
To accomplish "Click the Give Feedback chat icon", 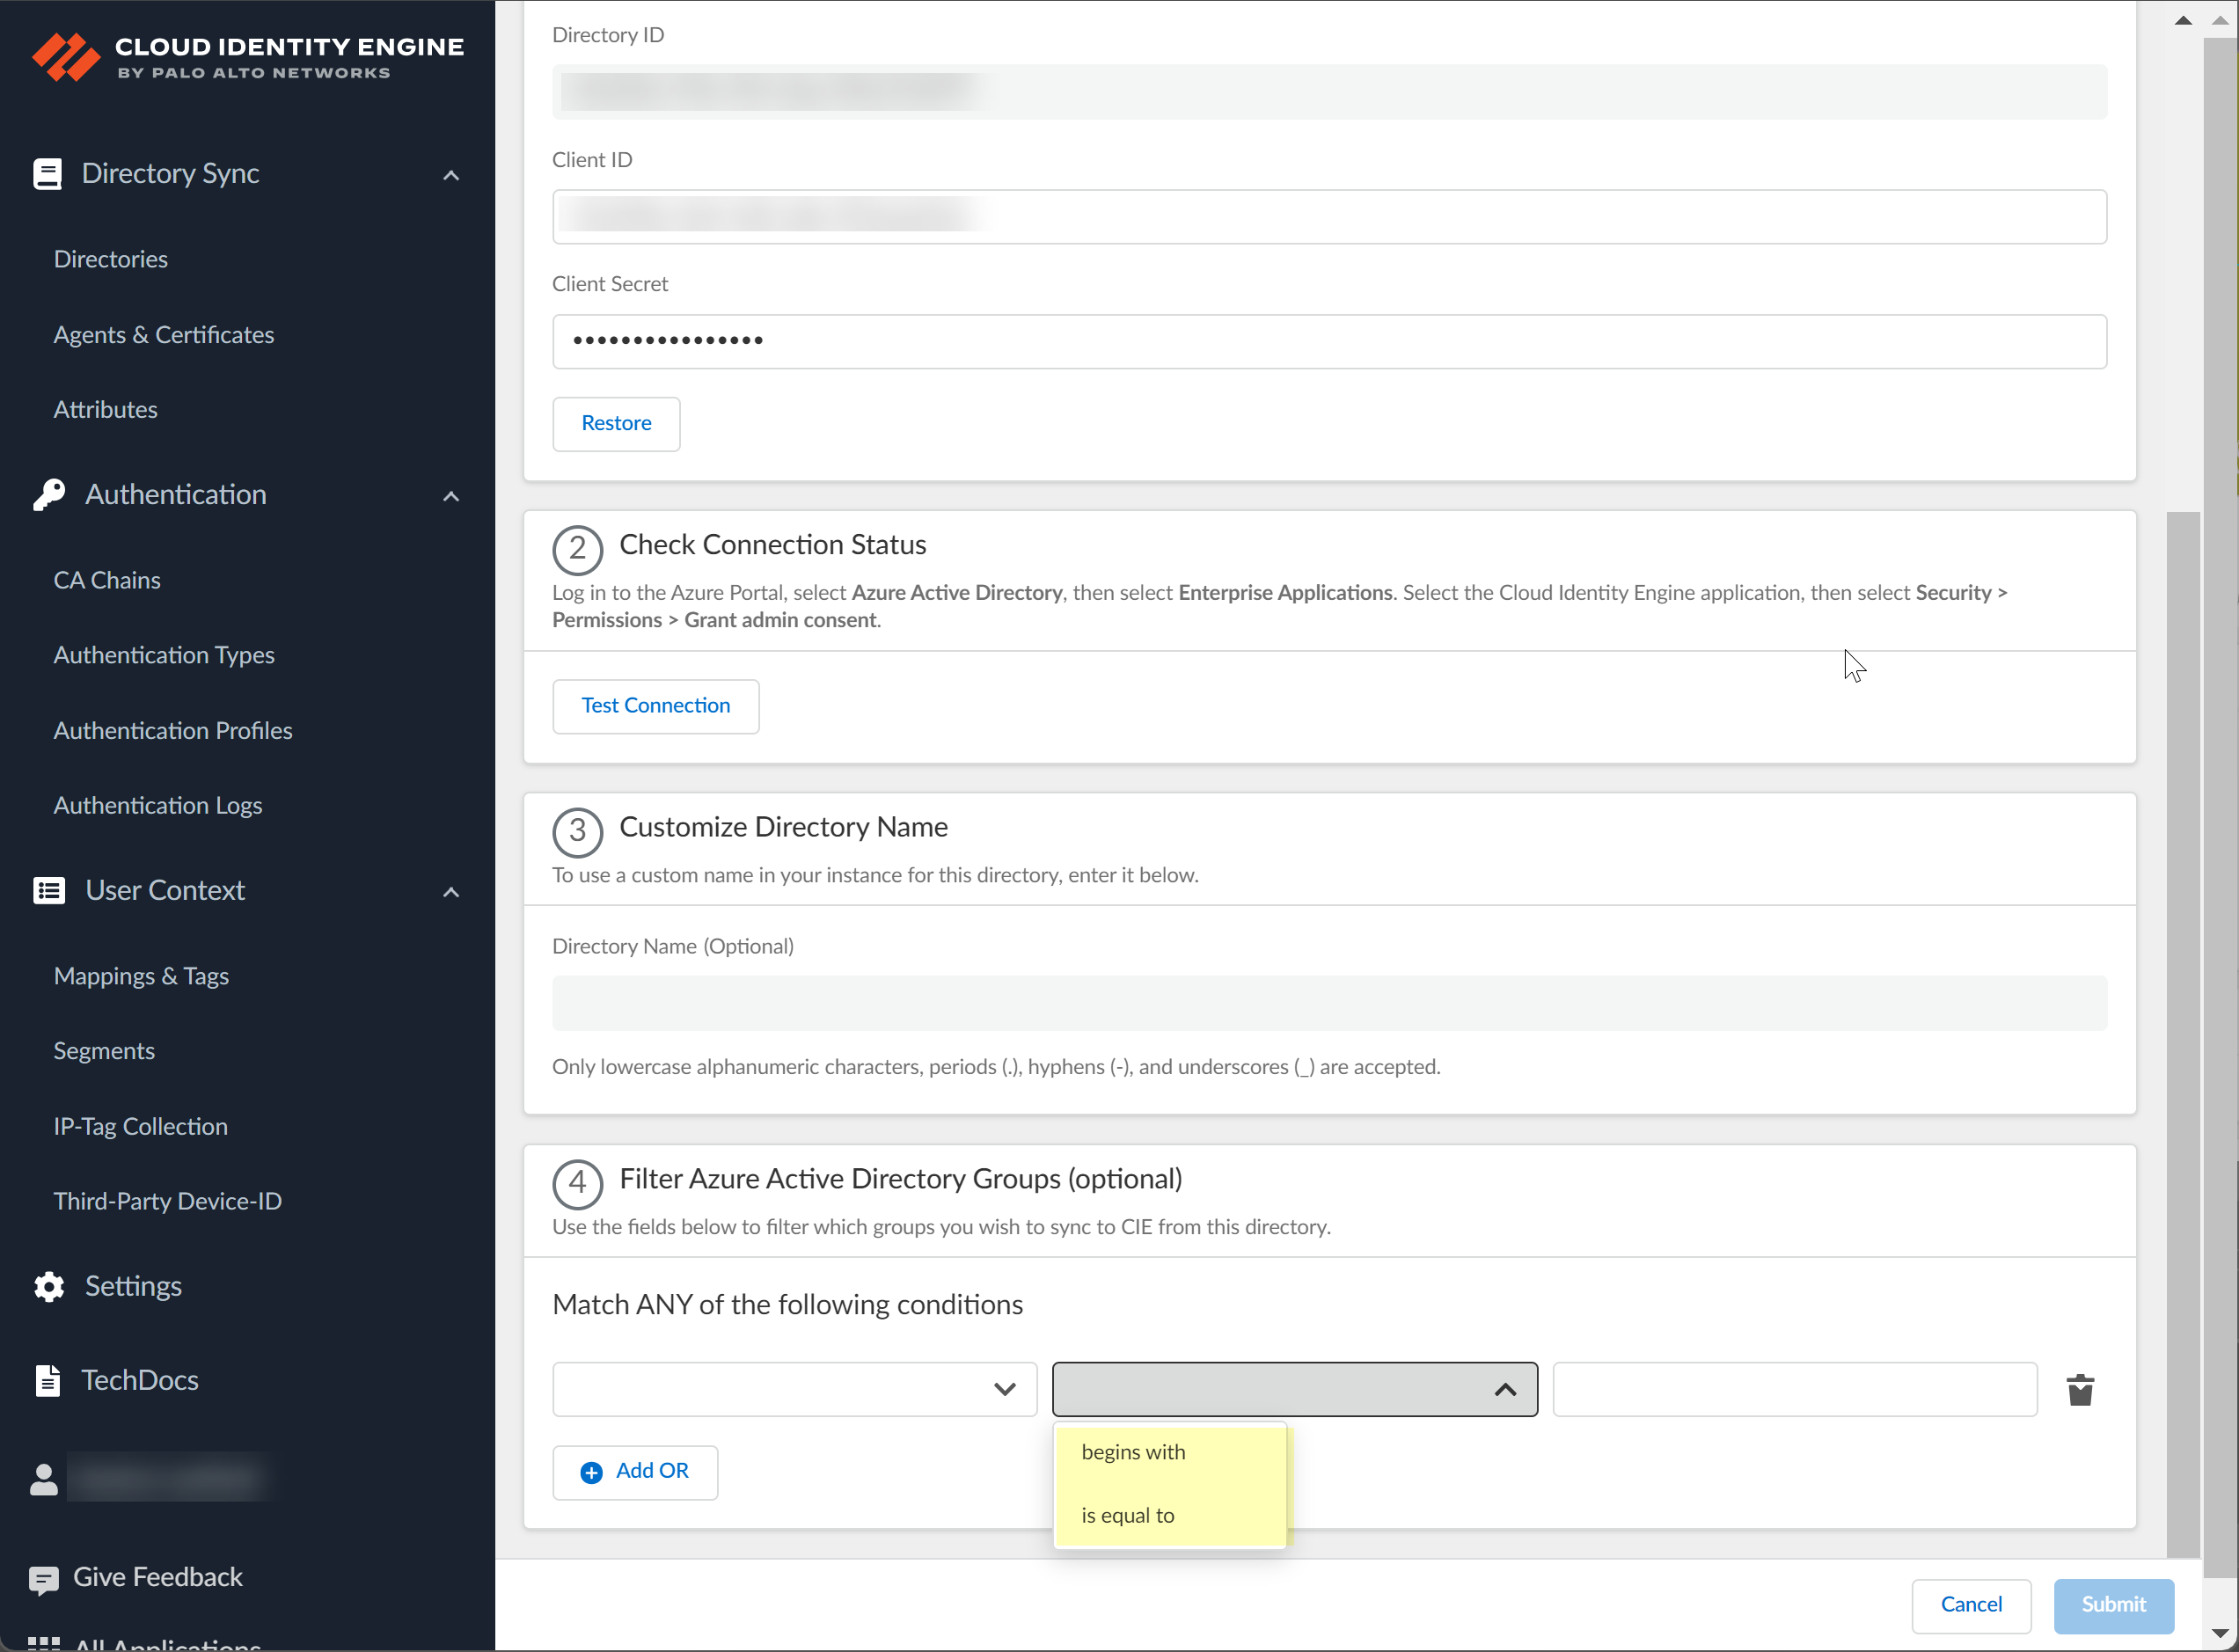I will click(44, 1578).
